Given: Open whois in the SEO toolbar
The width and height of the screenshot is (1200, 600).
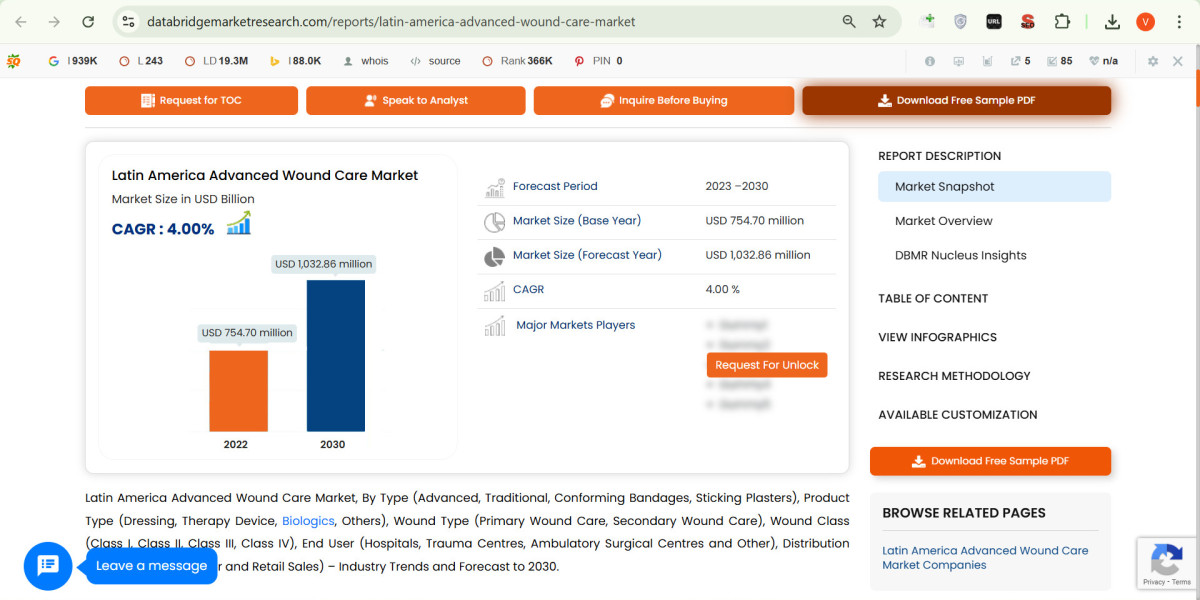Looking at the screenshot, I should [x=365, y=61].
